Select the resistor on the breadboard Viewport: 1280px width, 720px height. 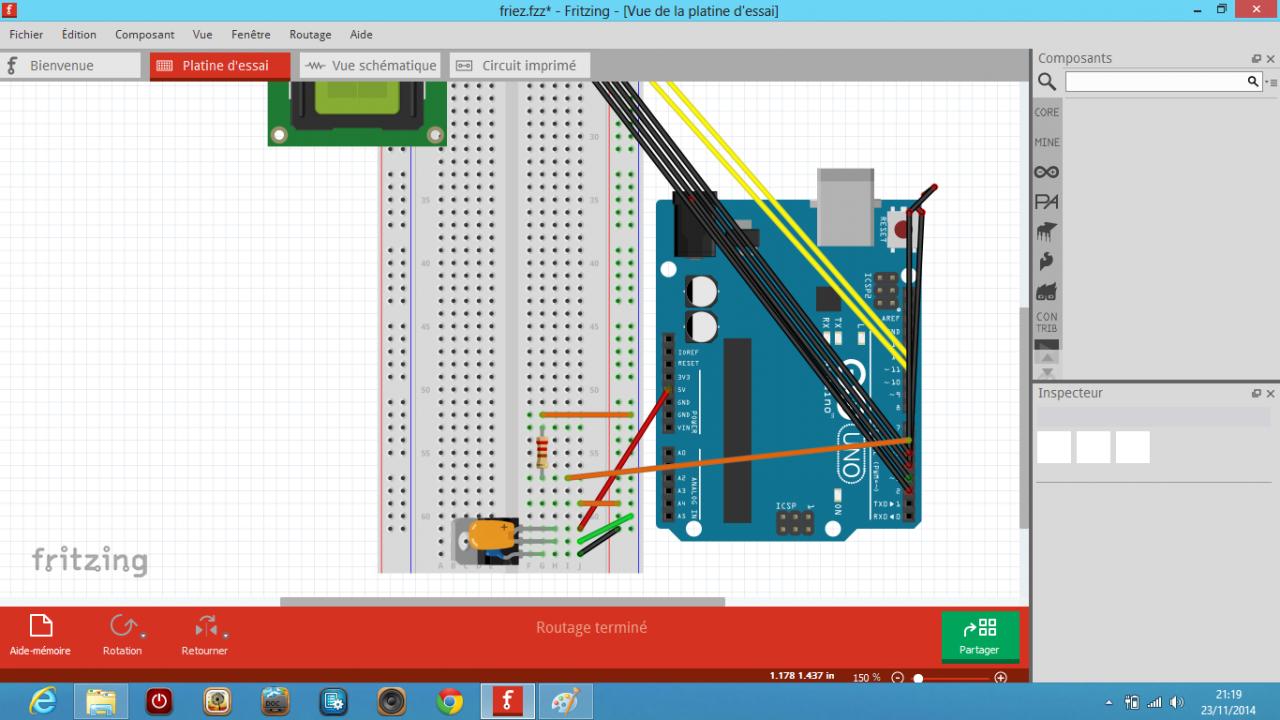click(542, 452)
